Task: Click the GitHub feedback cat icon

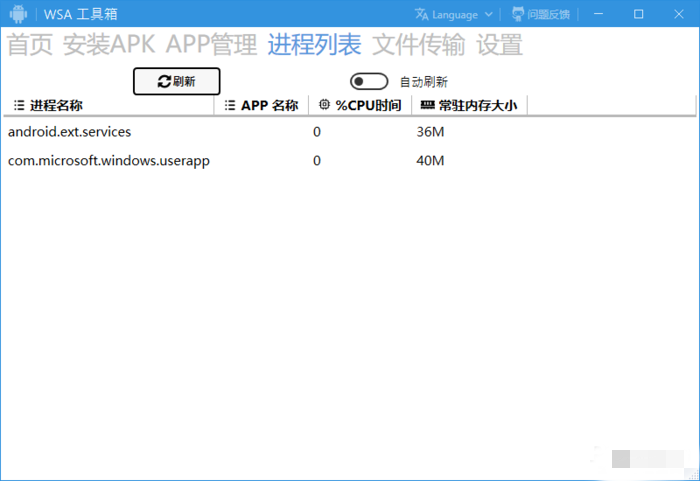Action: click(x=518, y=14)
